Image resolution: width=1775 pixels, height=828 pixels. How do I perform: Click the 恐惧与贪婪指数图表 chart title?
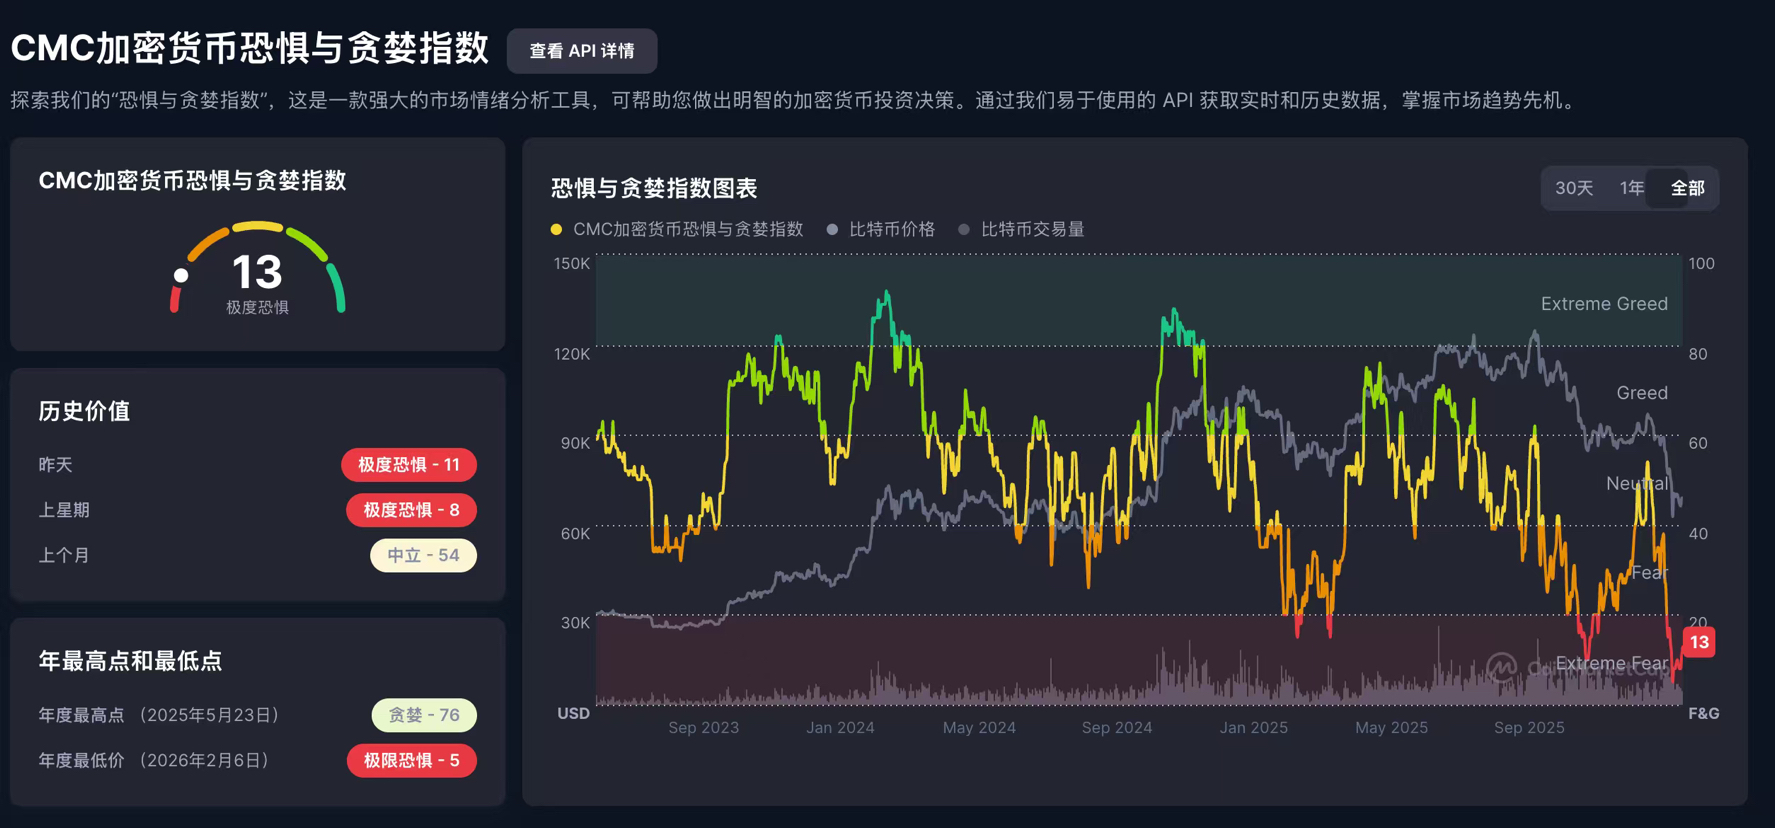654,188
